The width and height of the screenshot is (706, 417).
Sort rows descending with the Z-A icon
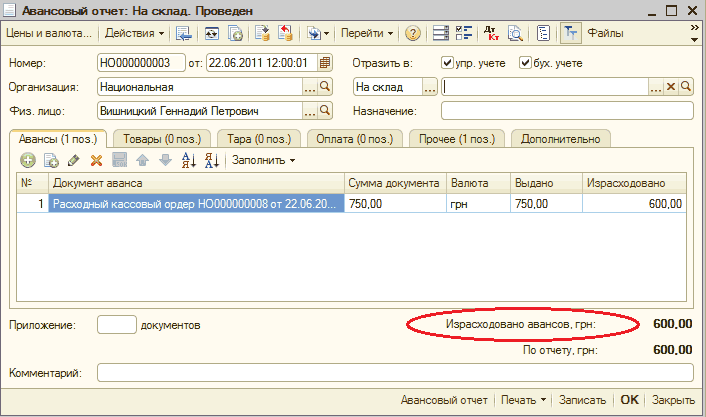pyautogui.click(x=210, y=160)
